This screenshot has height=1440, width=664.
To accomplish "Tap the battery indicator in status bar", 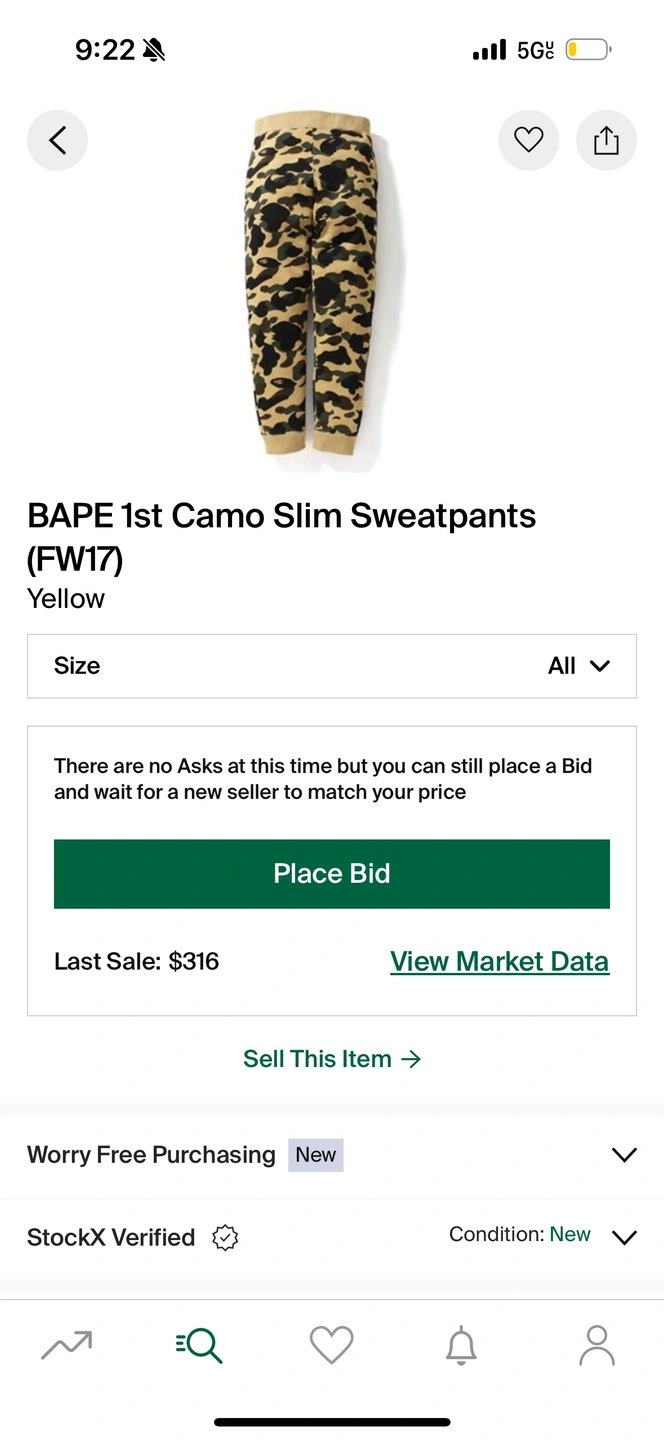I will (588, 49).
